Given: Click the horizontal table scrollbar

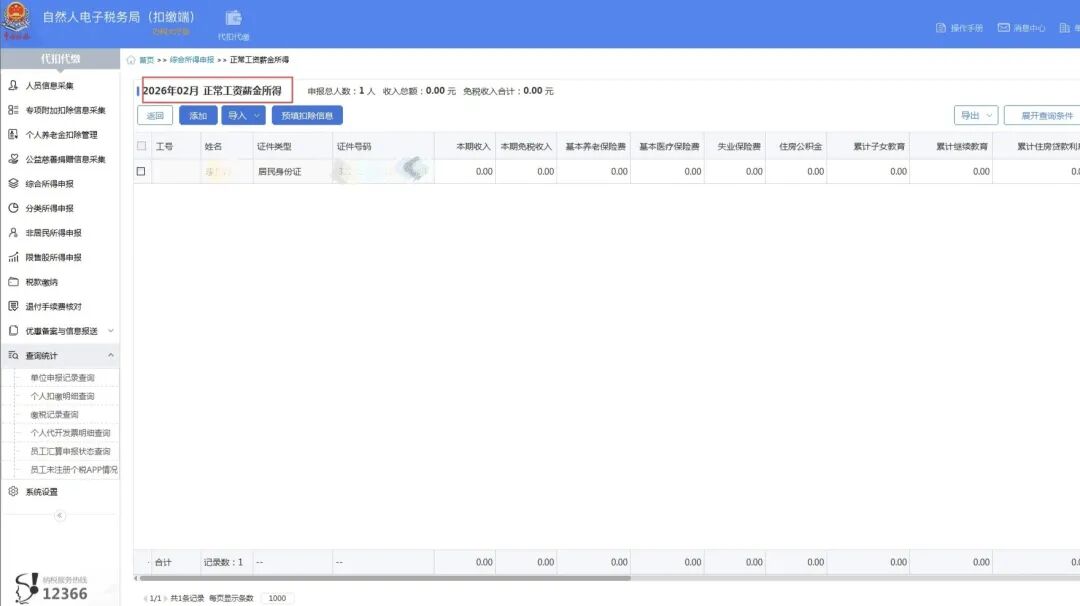Looking at the screenshot, I should pyautogui.click(x=384, y=578).
